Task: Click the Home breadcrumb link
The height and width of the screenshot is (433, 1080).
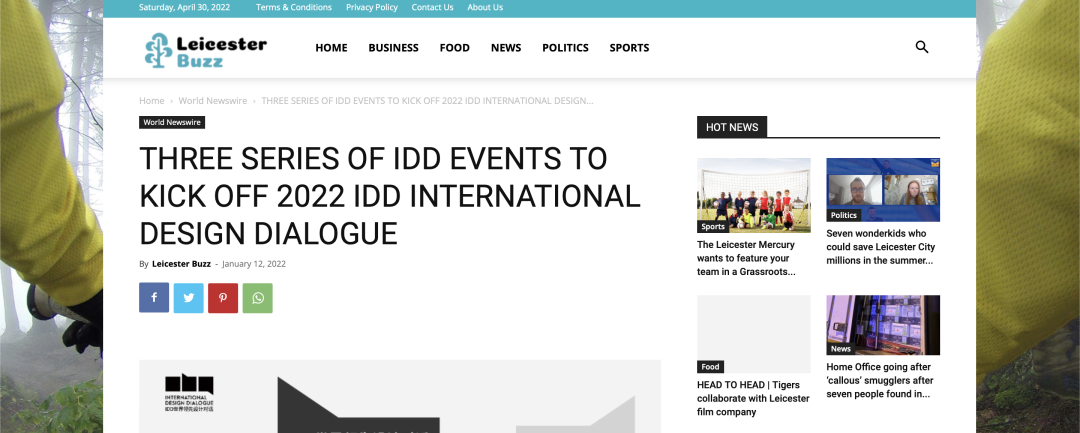Action: pos(152,101)
